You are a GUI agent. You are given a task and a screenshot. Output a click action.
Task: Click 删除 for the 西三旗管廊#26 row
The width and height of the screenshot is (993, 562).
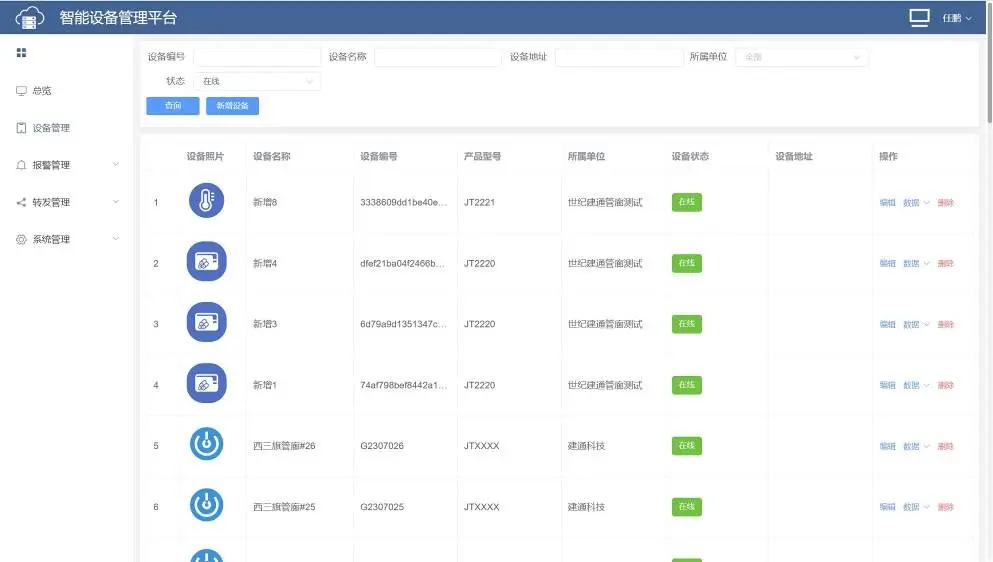click(946, 446)
